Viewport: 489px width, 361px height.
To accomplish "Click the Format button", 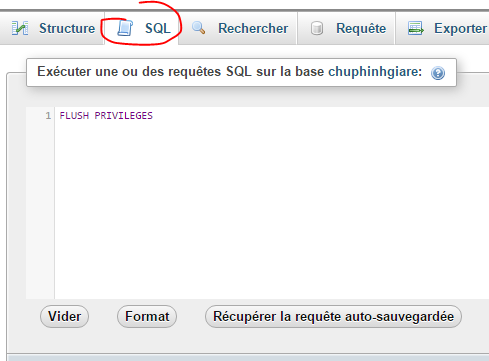I will click(x=147, y=316).
